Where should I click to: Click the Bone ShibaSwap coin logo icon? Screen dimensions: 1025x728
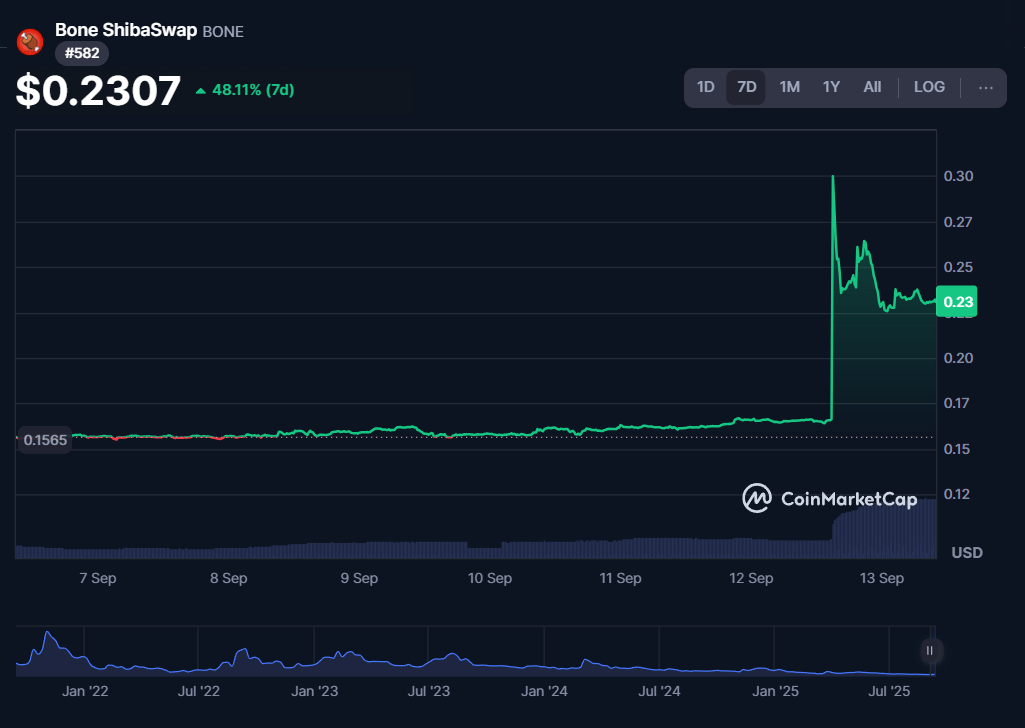coord(29,42)
